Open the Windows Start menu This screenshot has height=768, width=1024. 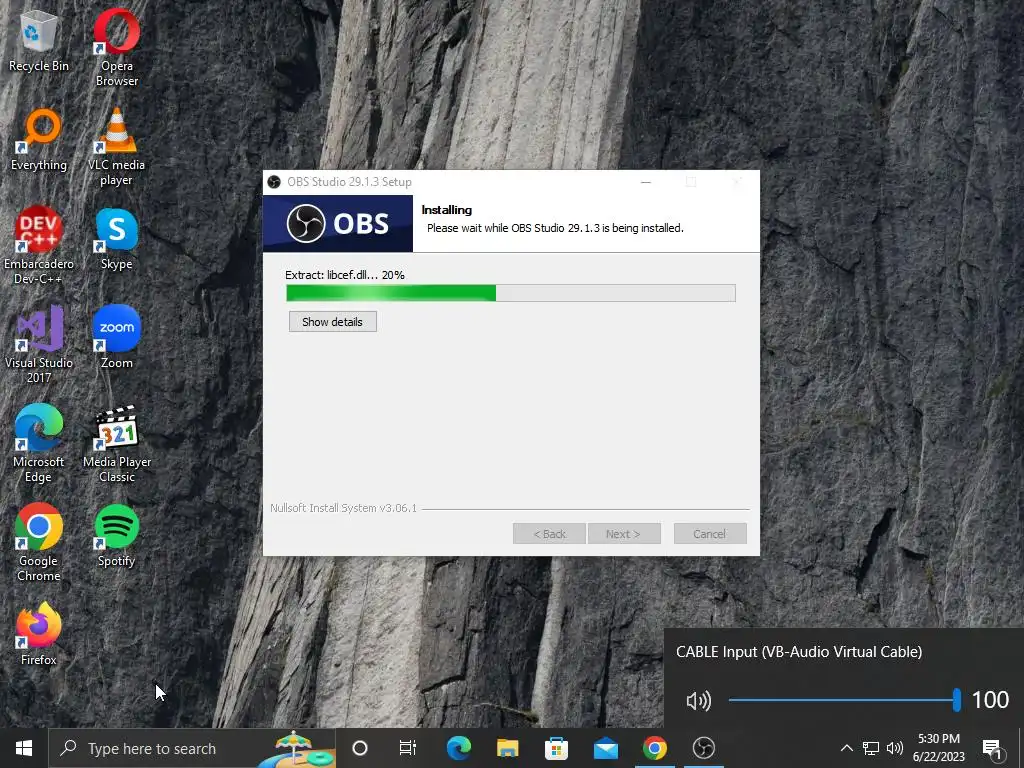[x=24, y=748]
